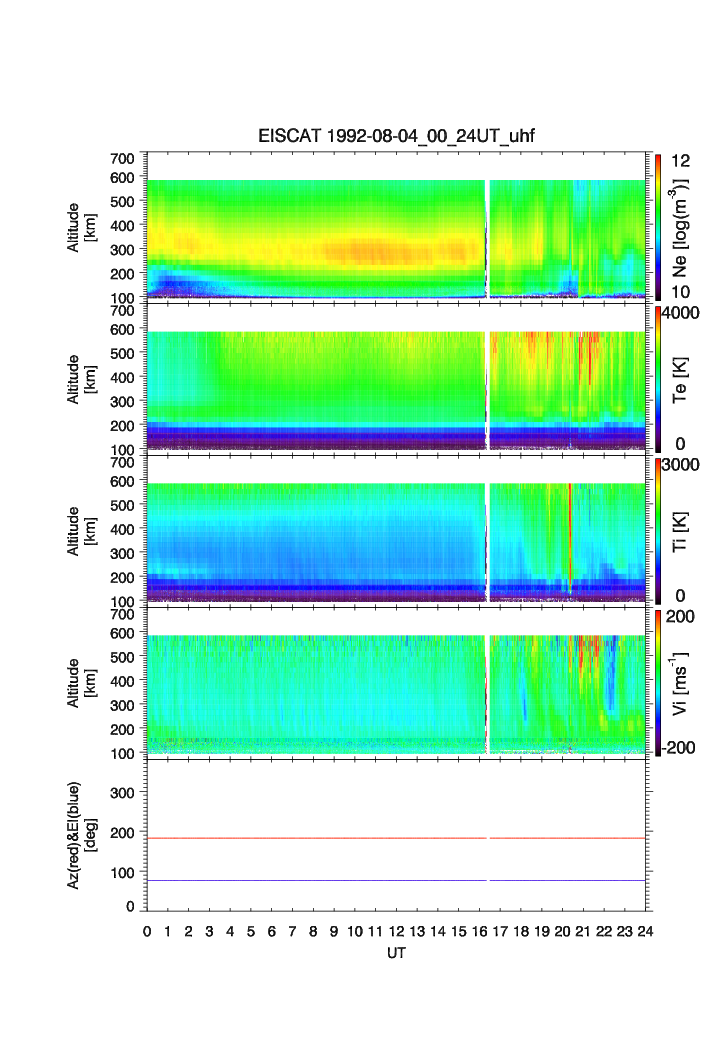Click the 12 tick on UT axis
Viewport: 708px width, 1063px height.
pos(396,931)
